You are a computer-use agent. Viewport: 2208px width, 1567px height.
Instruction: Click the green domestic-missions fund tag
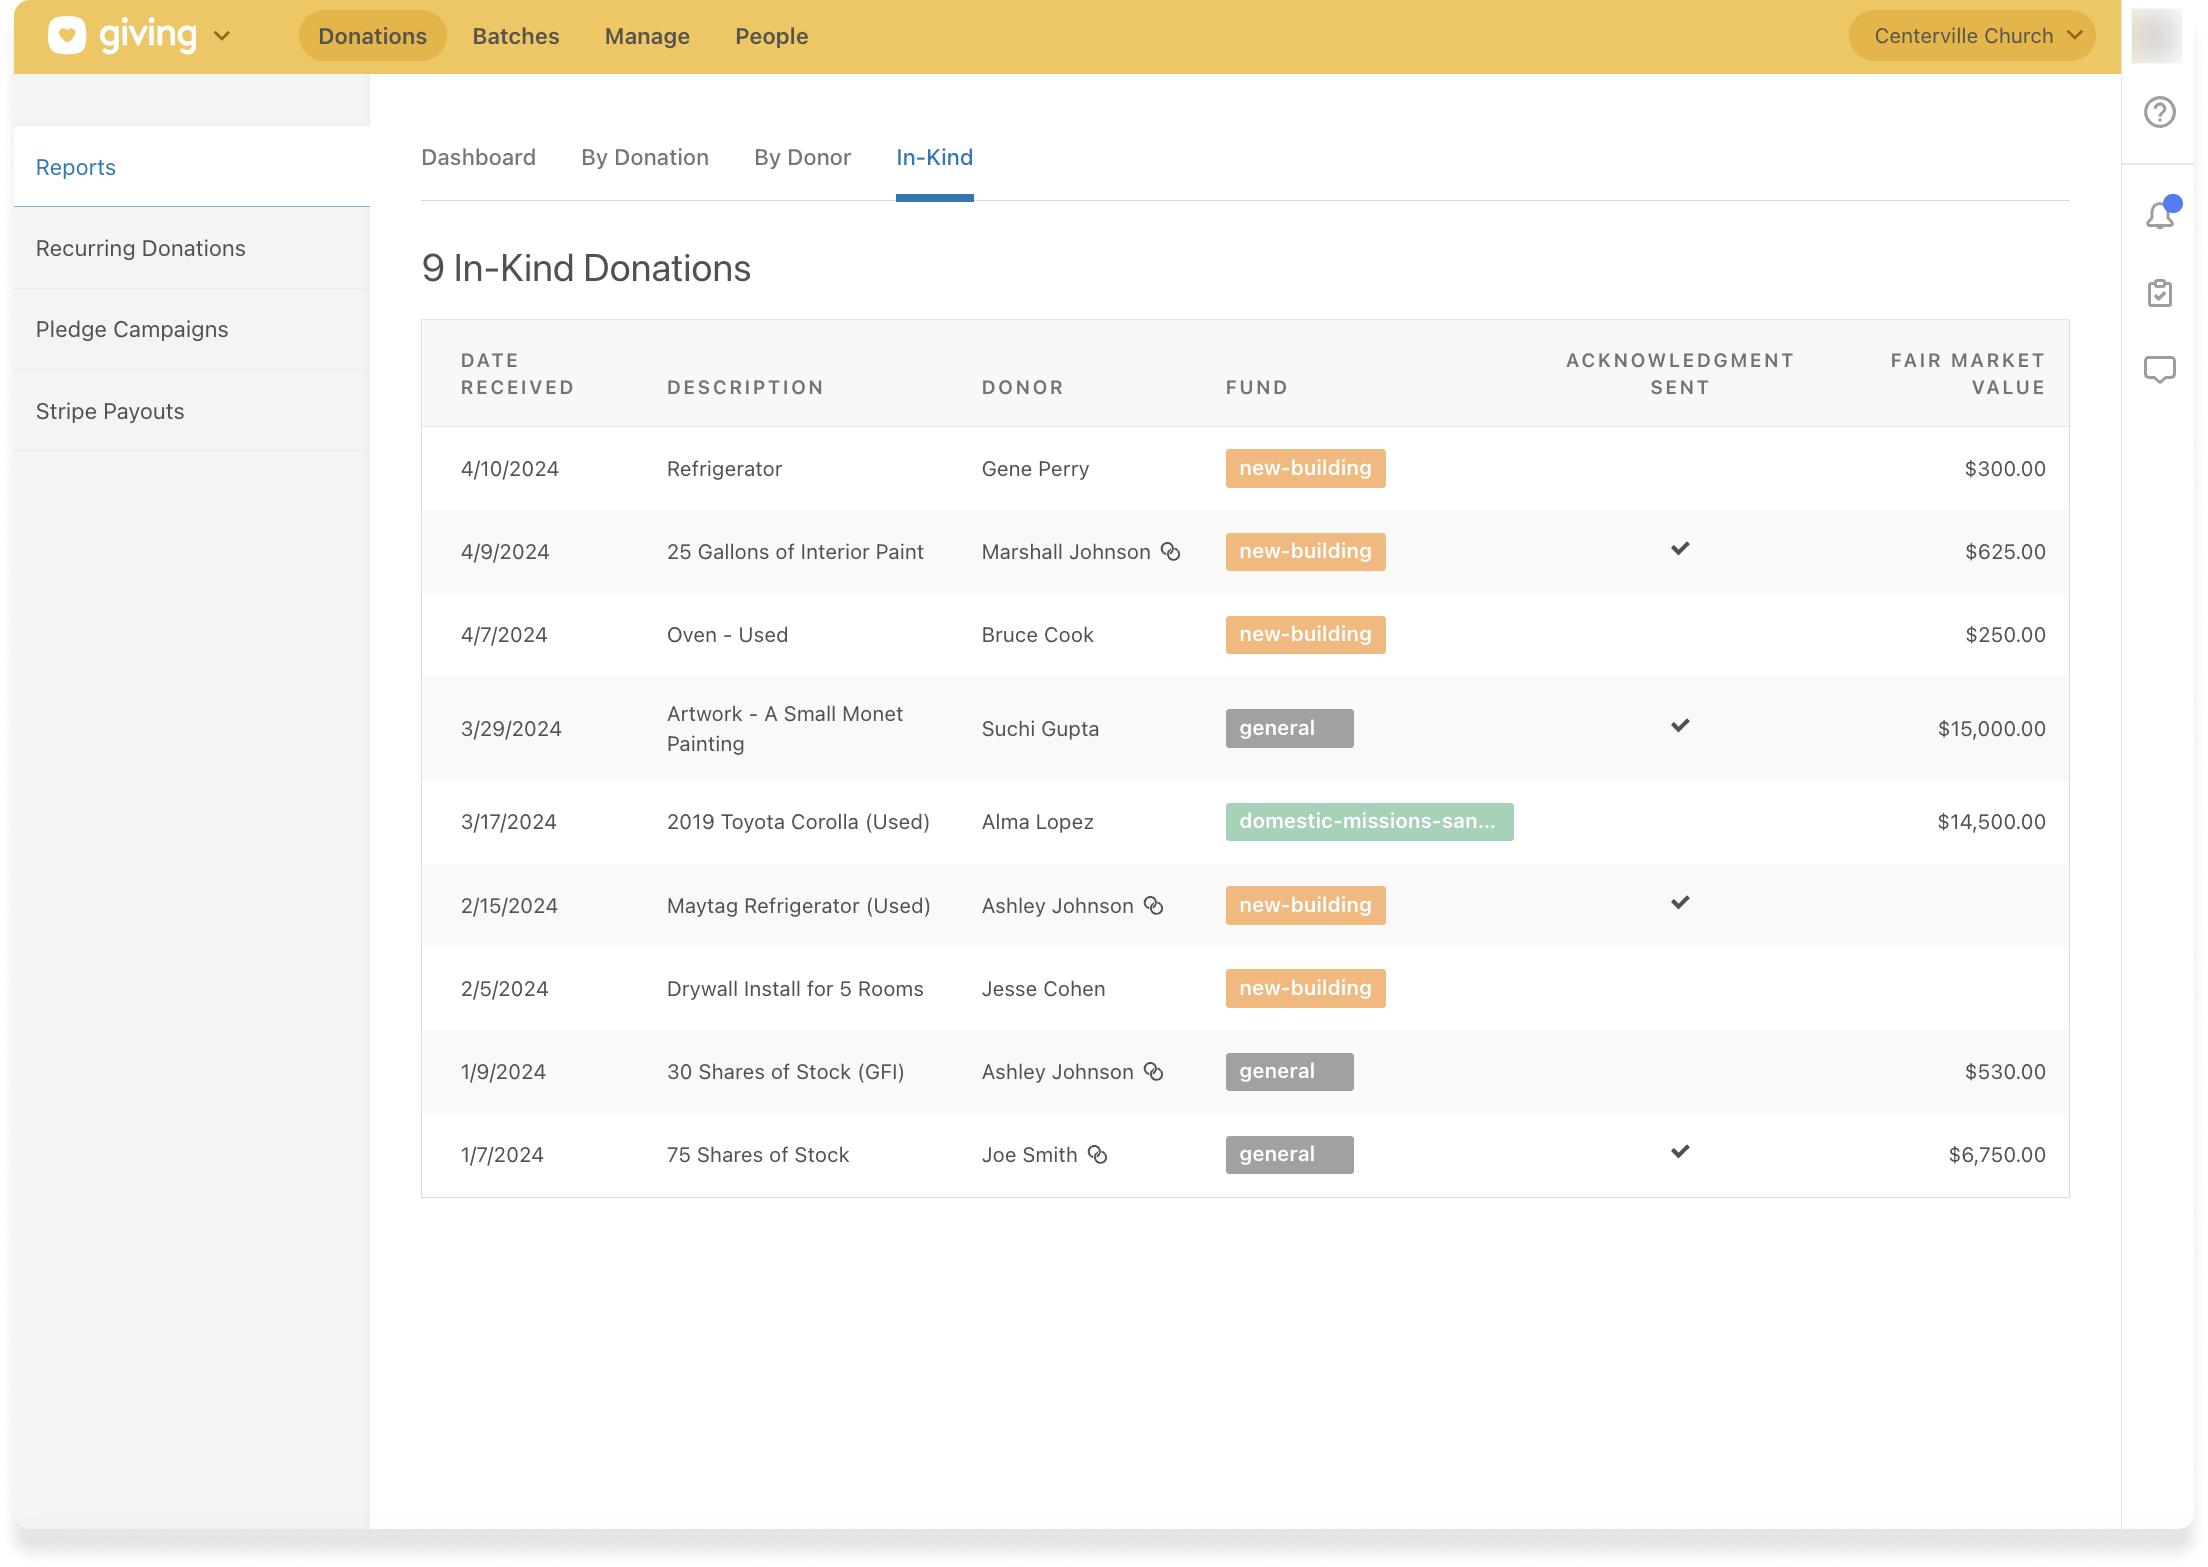[x=1368, y=822]
